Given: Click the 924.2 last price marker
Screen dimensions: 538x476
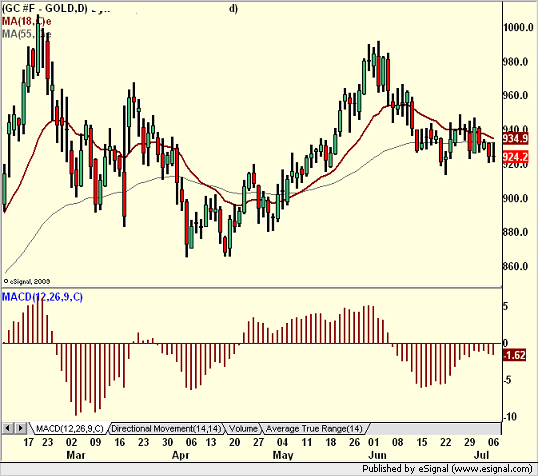Looking at the screenshot, I should (x=515, y=157).
